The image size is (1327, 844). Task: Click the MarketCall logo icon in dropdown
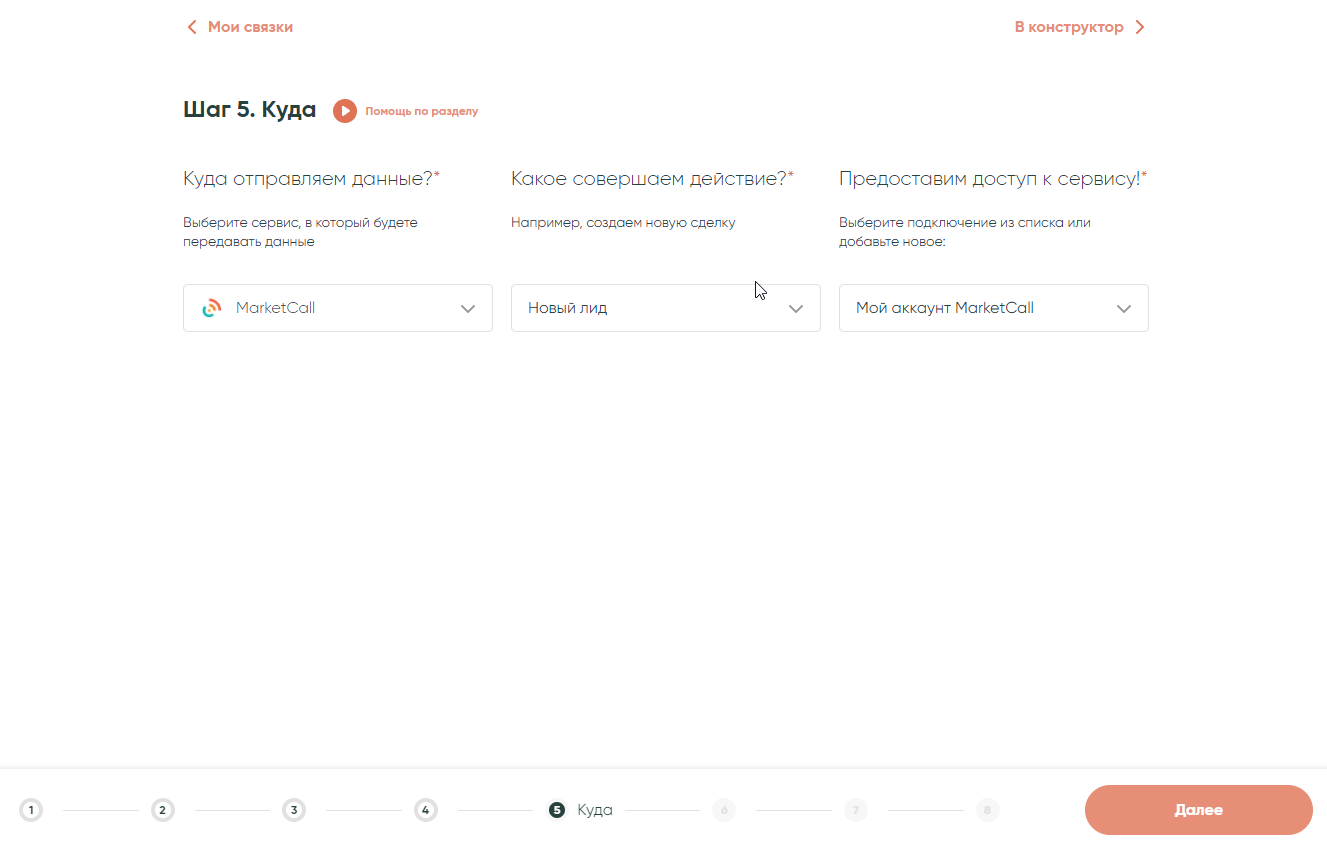point(211,309)
